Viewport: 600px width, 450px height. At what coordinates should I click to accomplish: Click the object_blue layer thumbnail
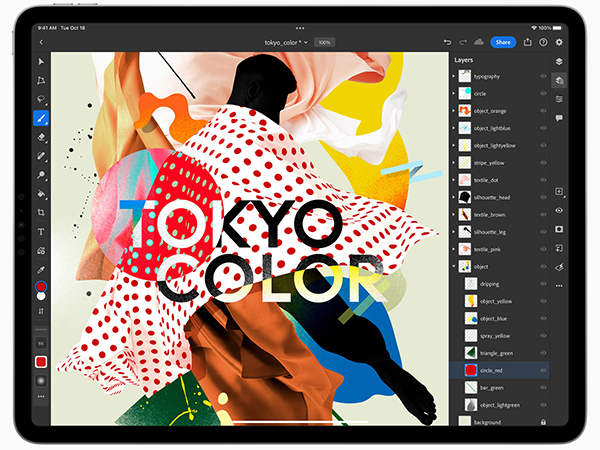[x=471, y=318]
